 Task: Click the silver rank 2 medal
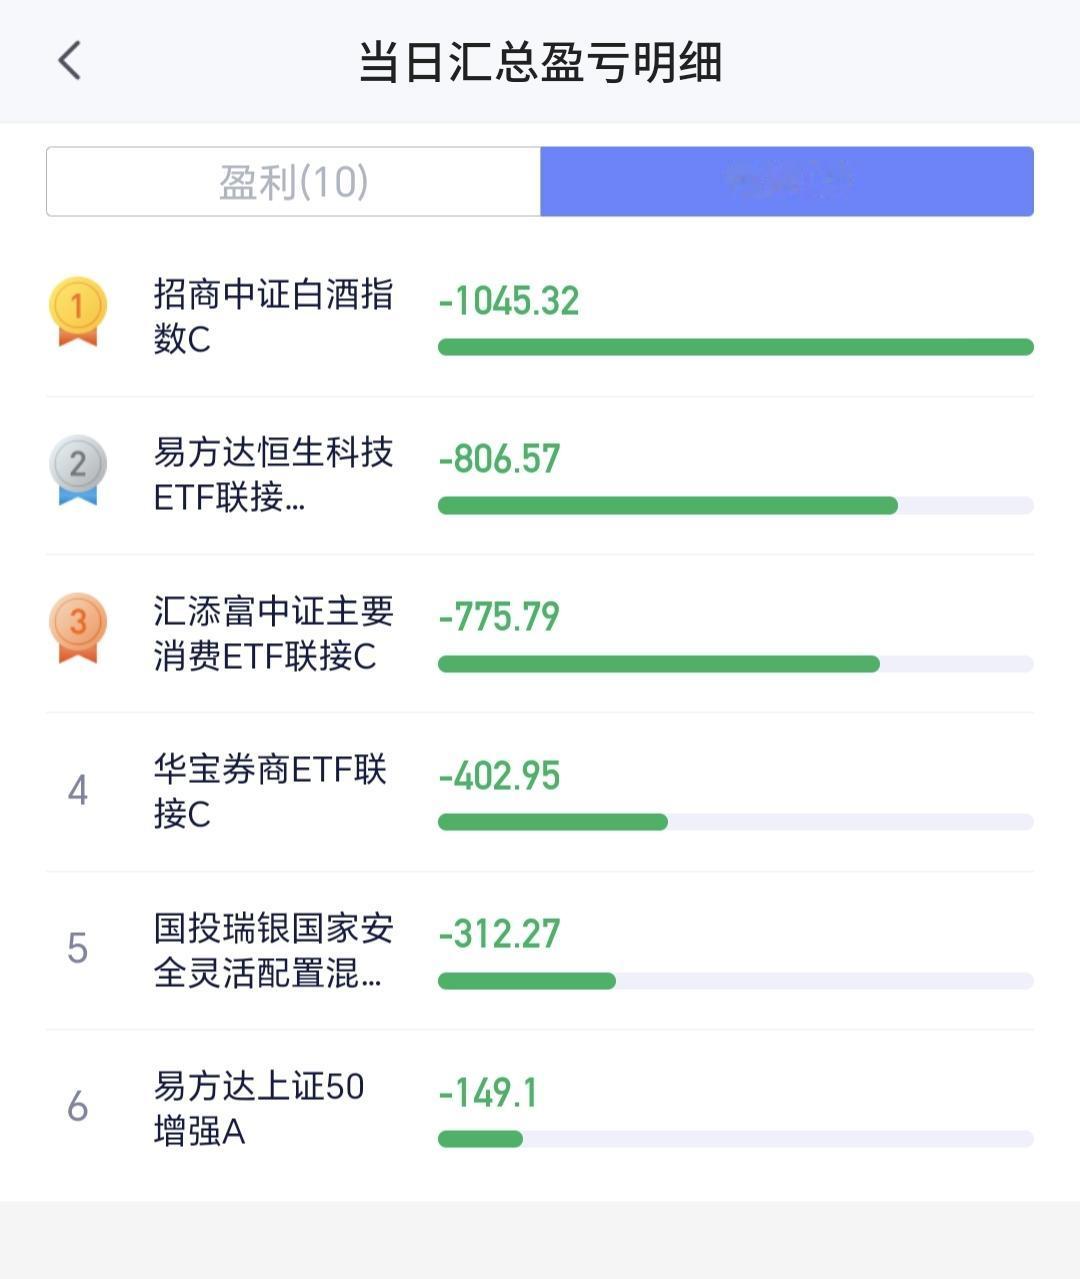[x=78, y=470]
